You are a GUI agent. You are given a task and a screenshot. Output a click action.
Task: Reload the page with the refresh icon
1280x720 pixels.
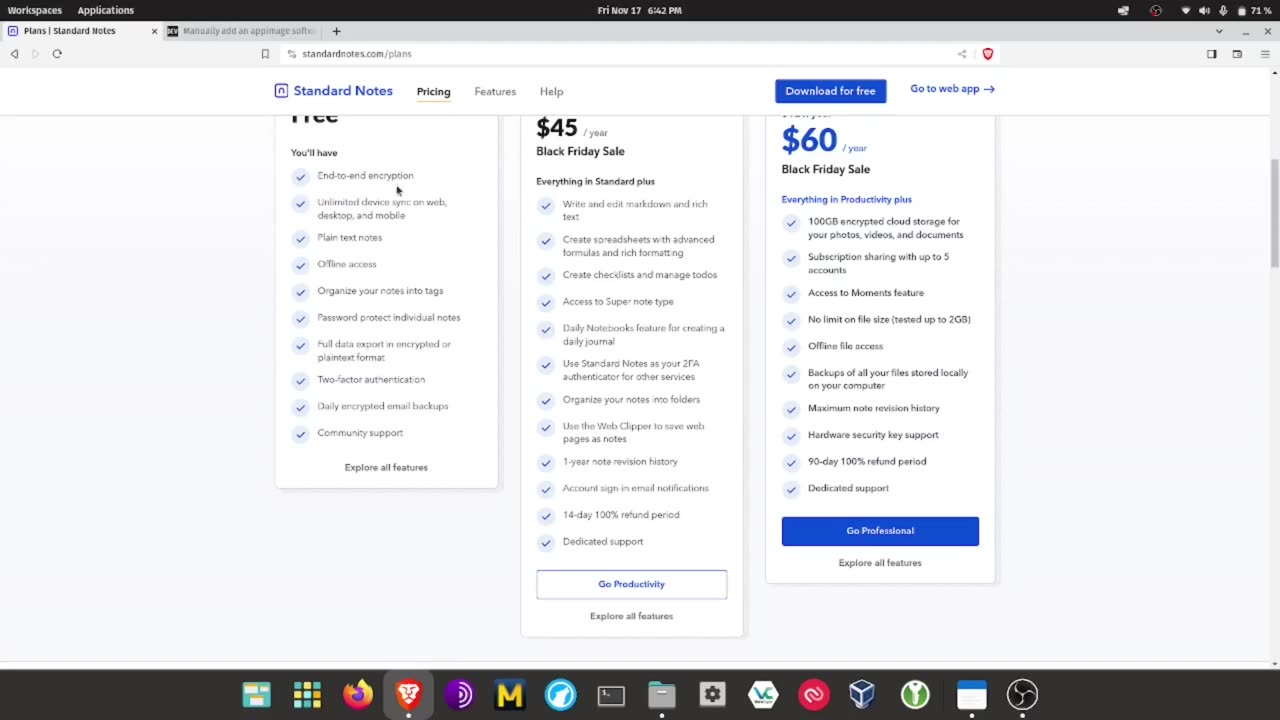point(57,54)
